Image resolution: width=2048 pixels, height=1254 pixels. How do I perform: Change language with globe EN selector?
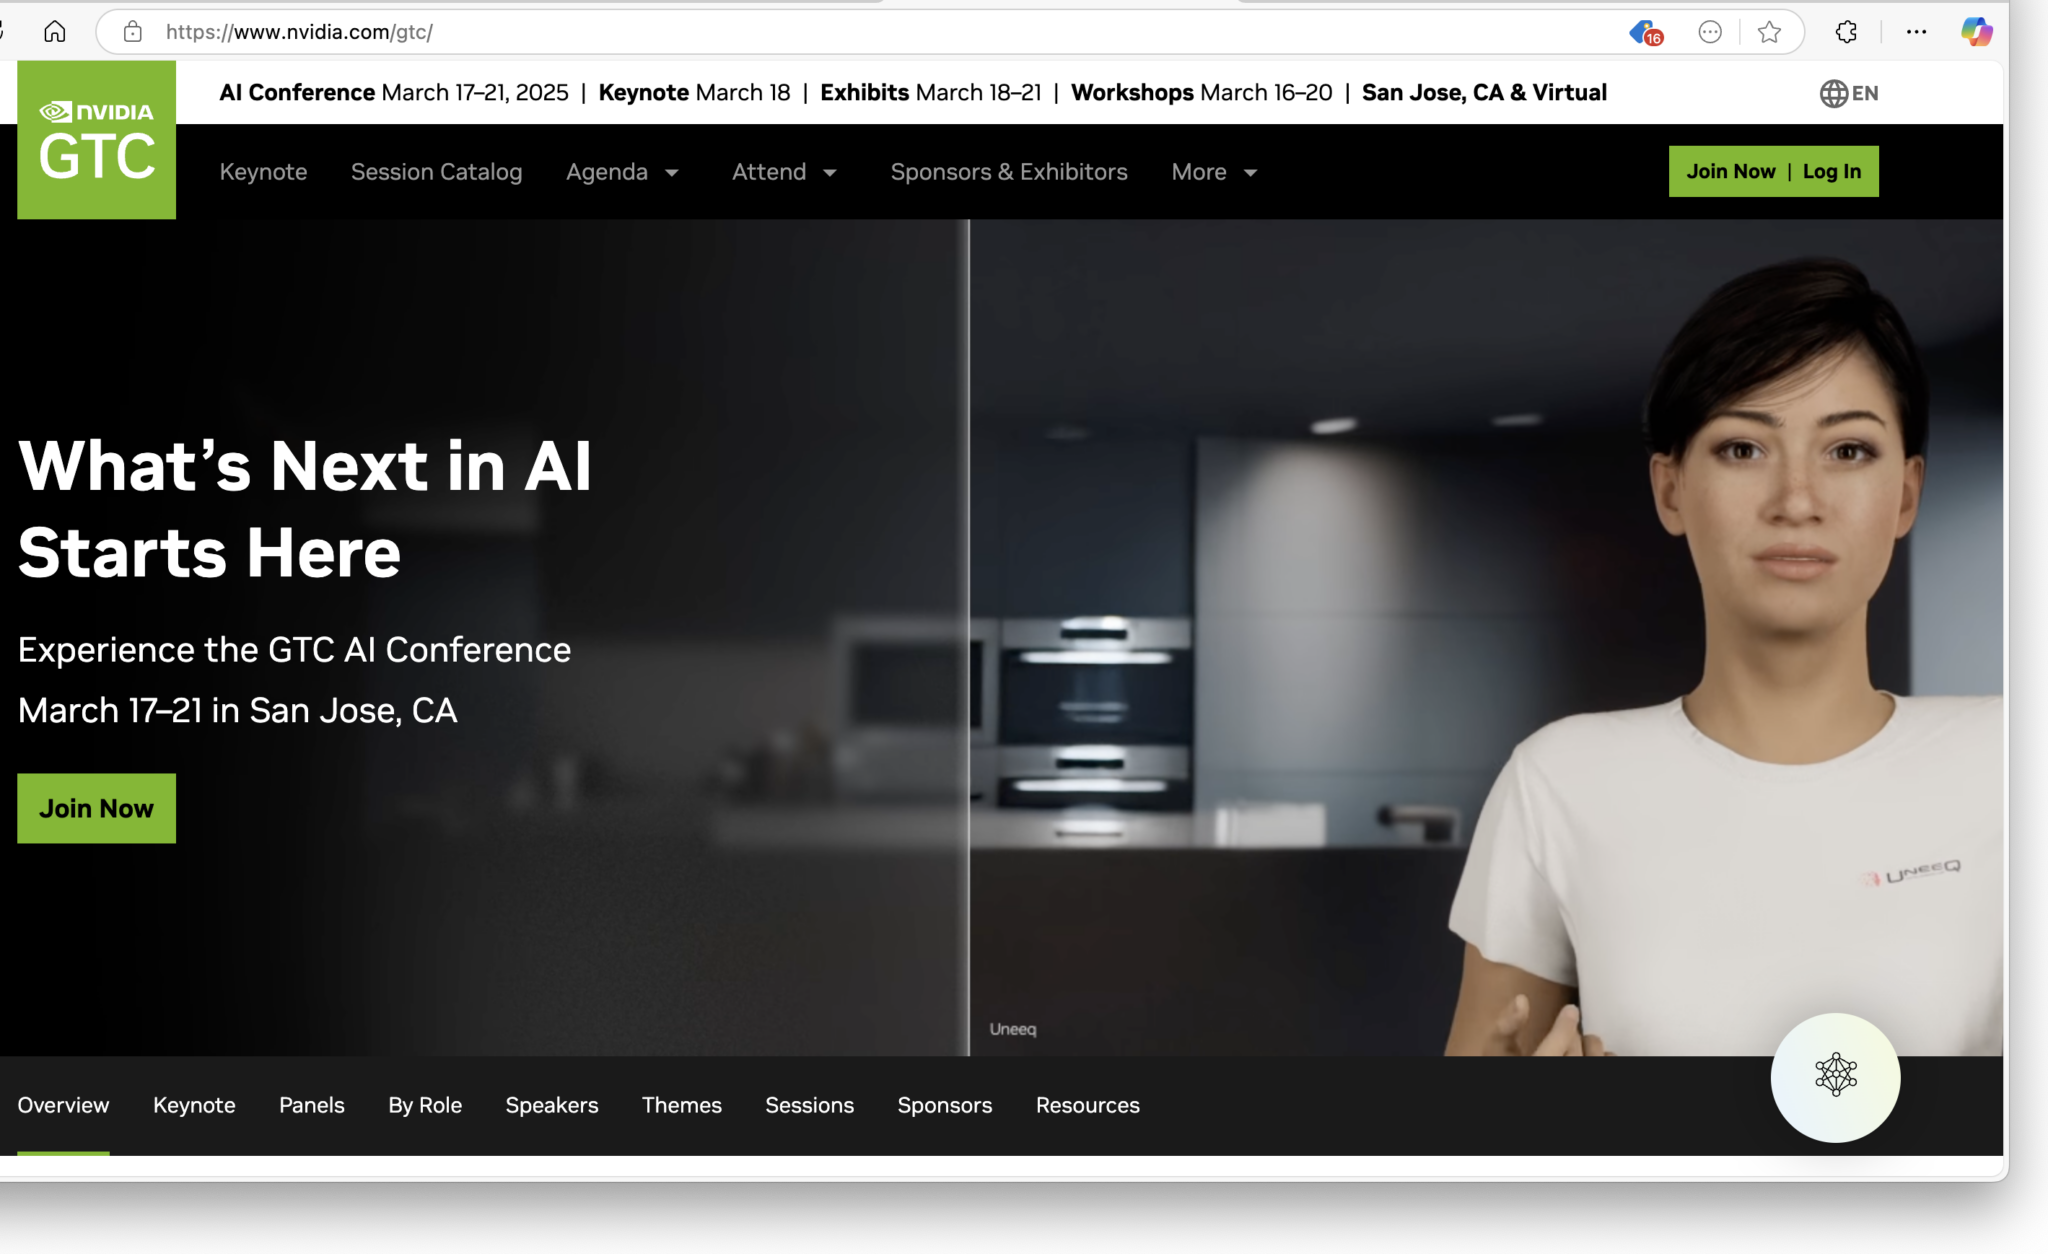point(1848,93)
